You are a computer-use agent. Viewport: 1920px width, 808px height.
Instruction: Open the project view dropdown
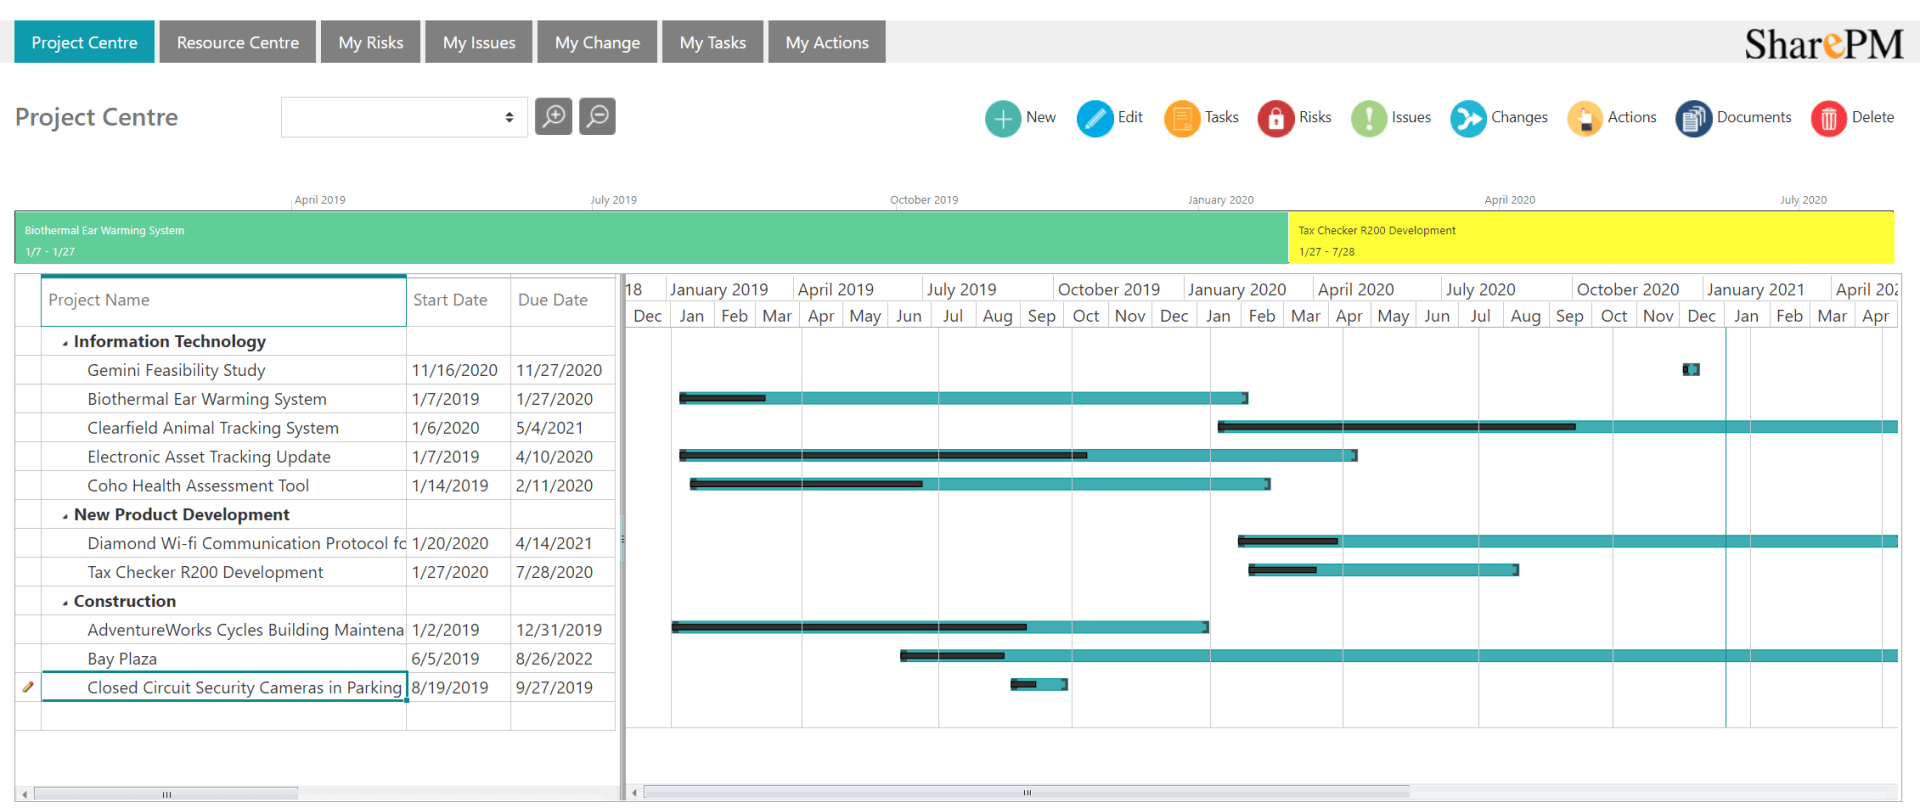[404, 117]
